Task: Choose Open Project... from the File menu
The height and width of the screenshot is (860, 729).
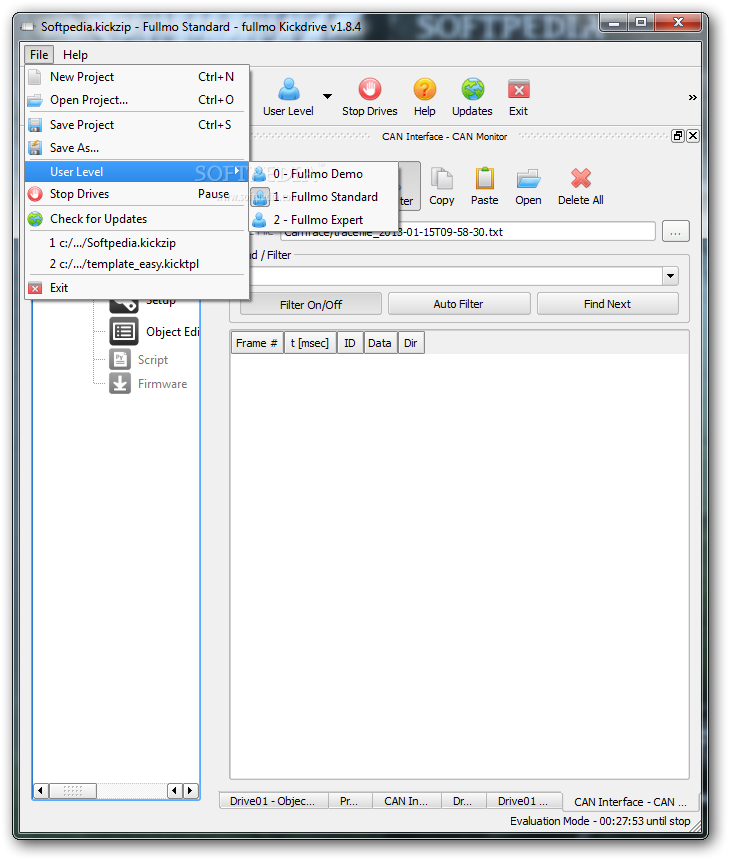Action: [x=137, y=100]
